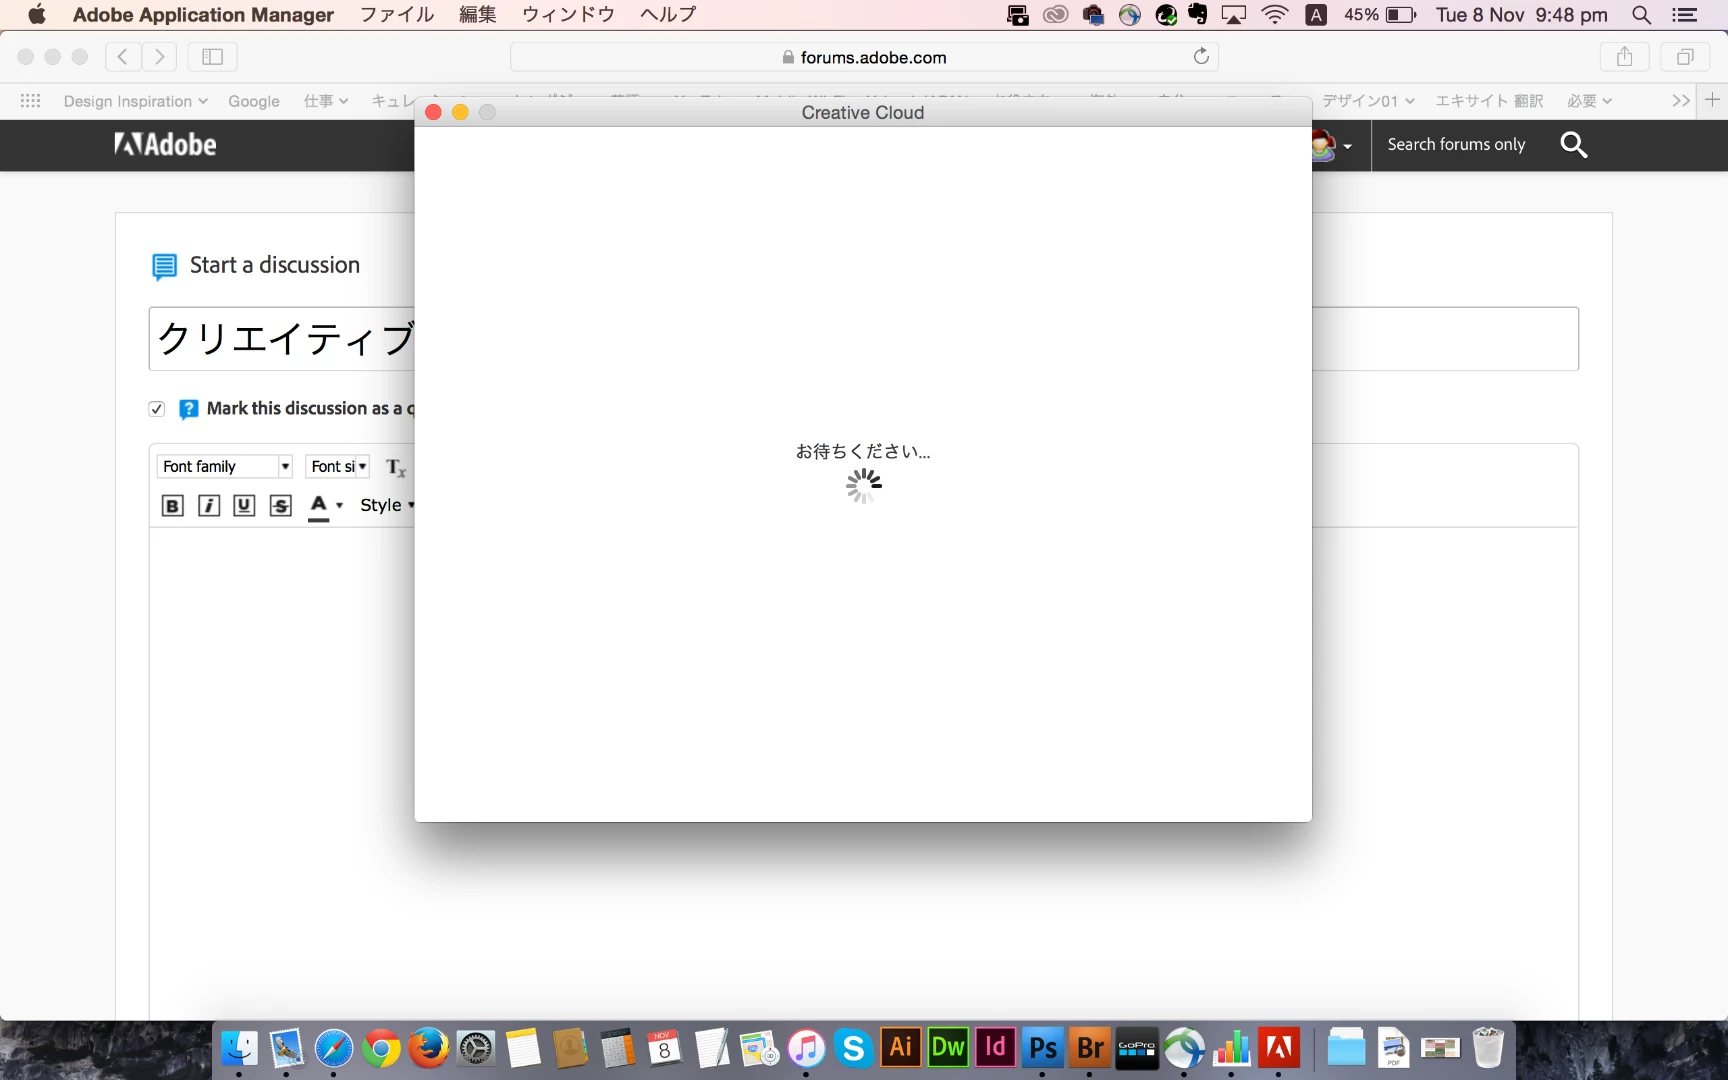Open the ヘルプ menu
Screen dimensions: 1728x1080
(668, 15)
